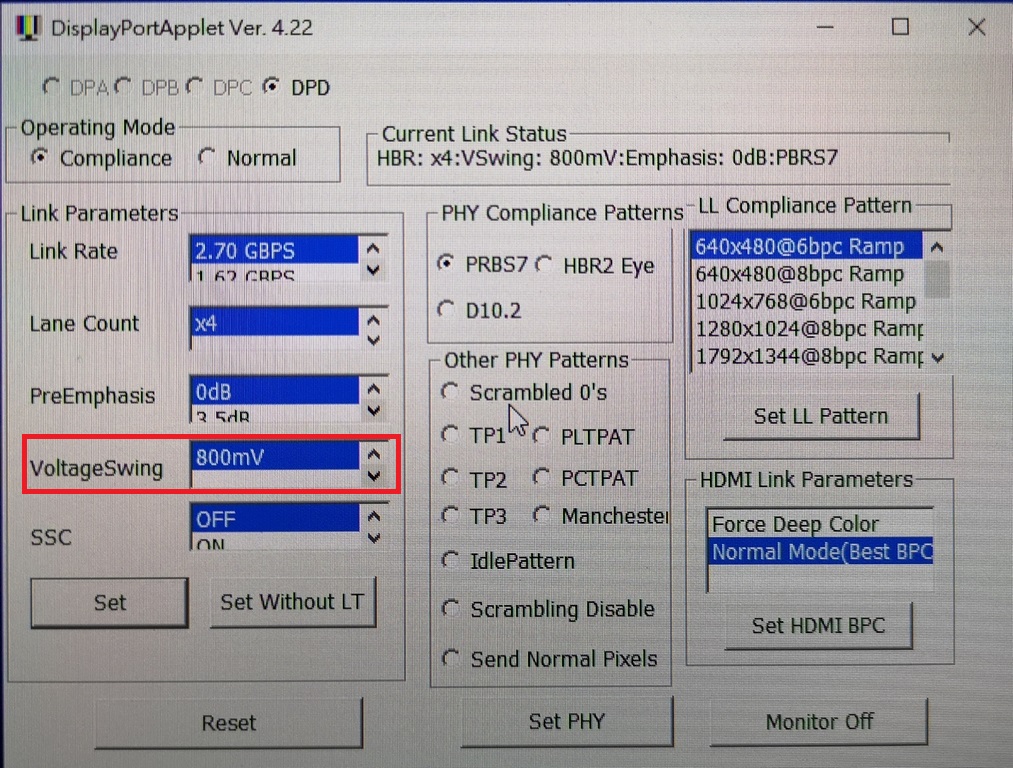Select PCTPAT PHY pattern
The width and height of the screenshot is (1013, 768).
coord(541,478)
